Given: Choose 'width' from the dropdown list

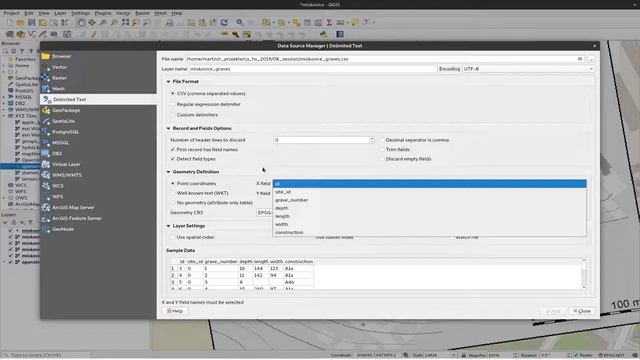Looking at the screenshot, I should (x=429, y=224).
